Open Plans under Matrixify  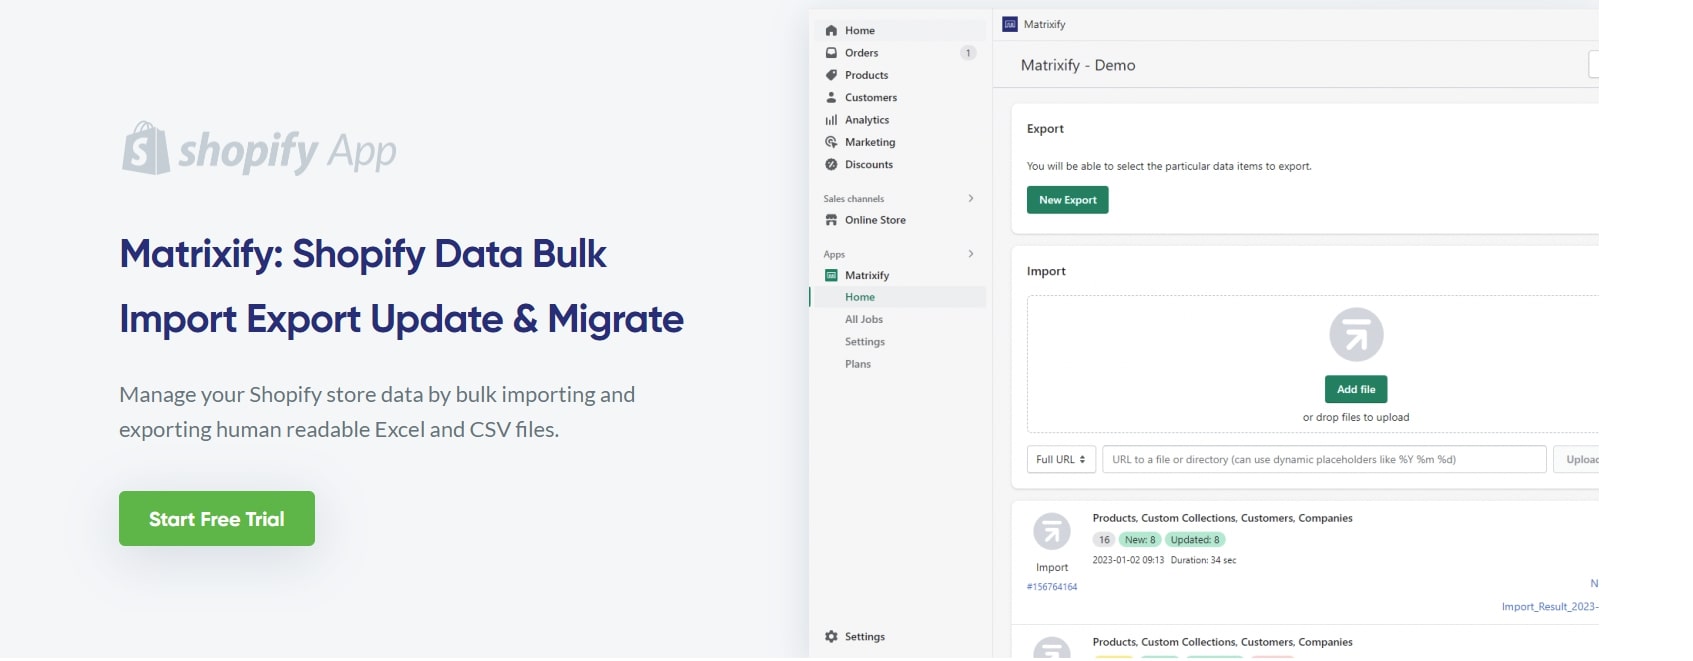coord(858,364)
